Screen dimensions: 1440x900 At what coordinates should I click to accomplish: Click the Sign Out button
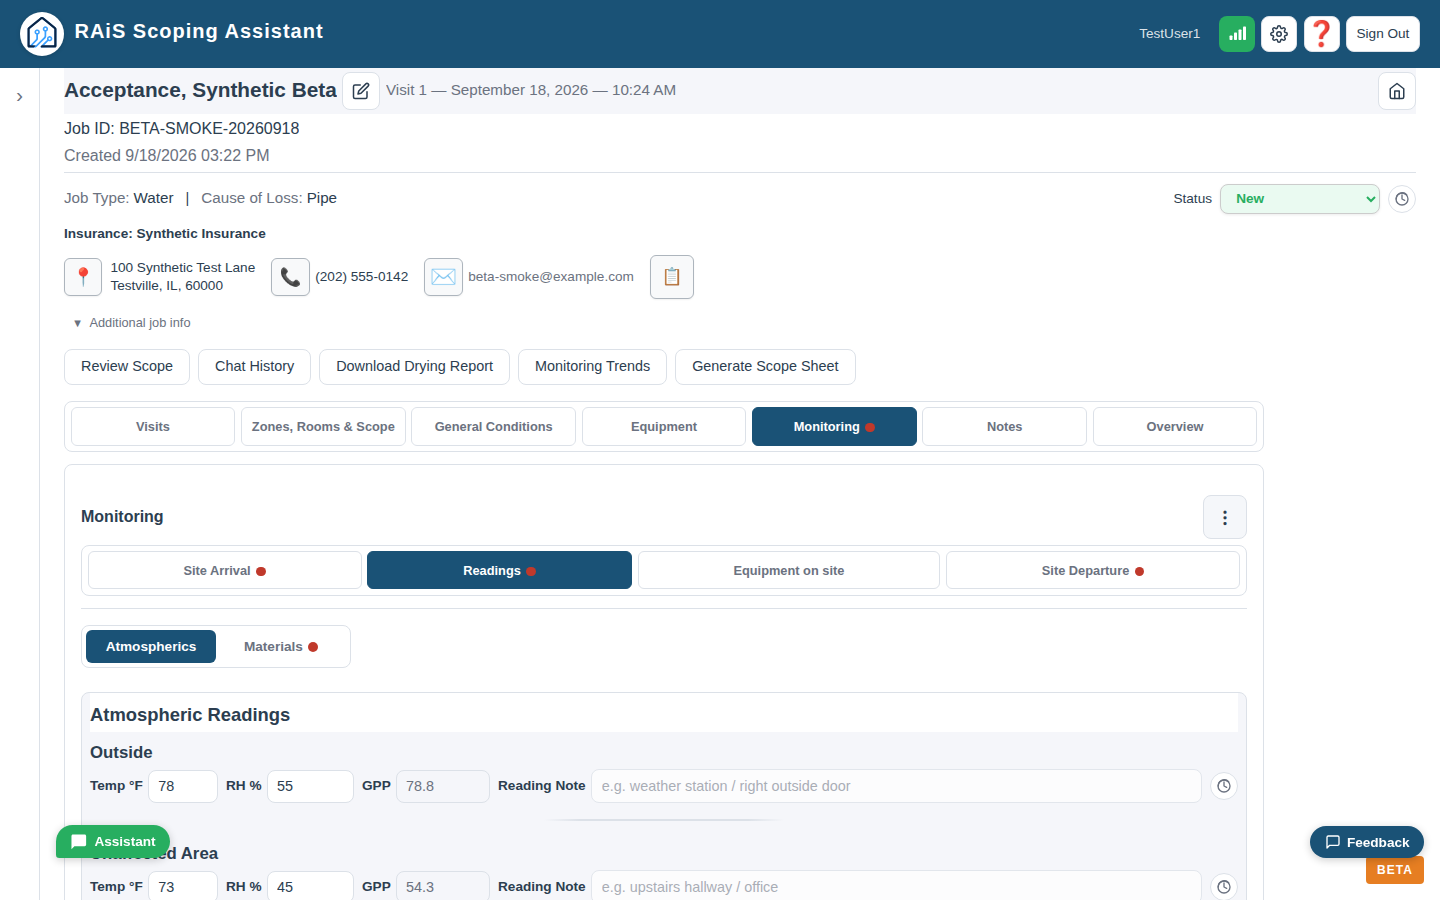pyautogui.click(x=1383, y=34)
